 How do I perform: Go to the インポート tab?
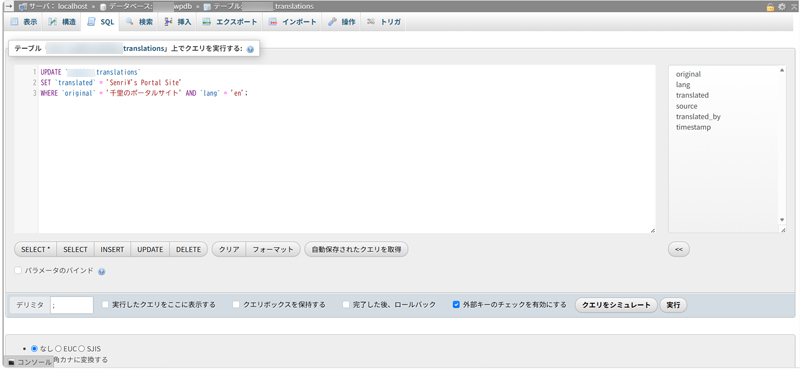coord(292,22)
